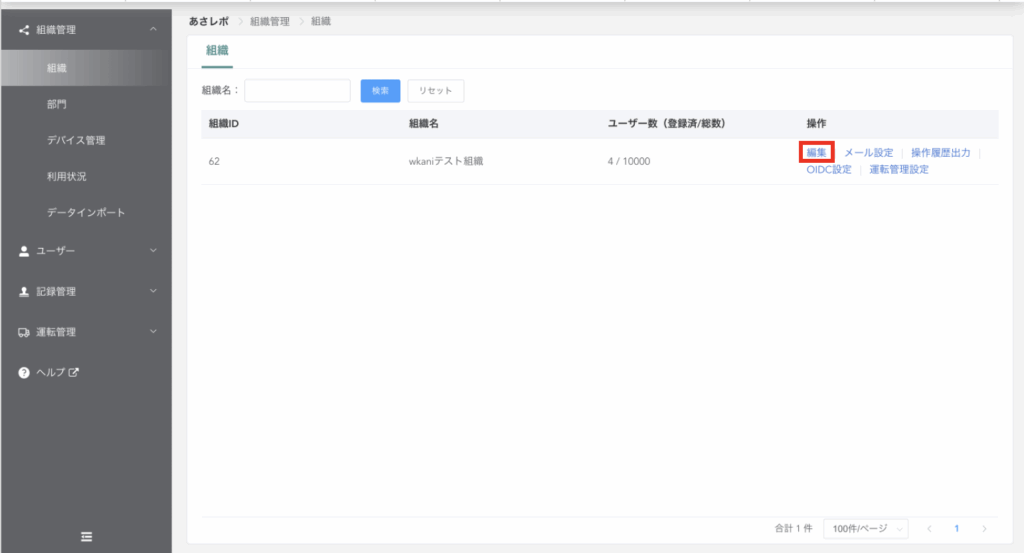Open デバイス管理 in the sidebar

tap(76, 140)
